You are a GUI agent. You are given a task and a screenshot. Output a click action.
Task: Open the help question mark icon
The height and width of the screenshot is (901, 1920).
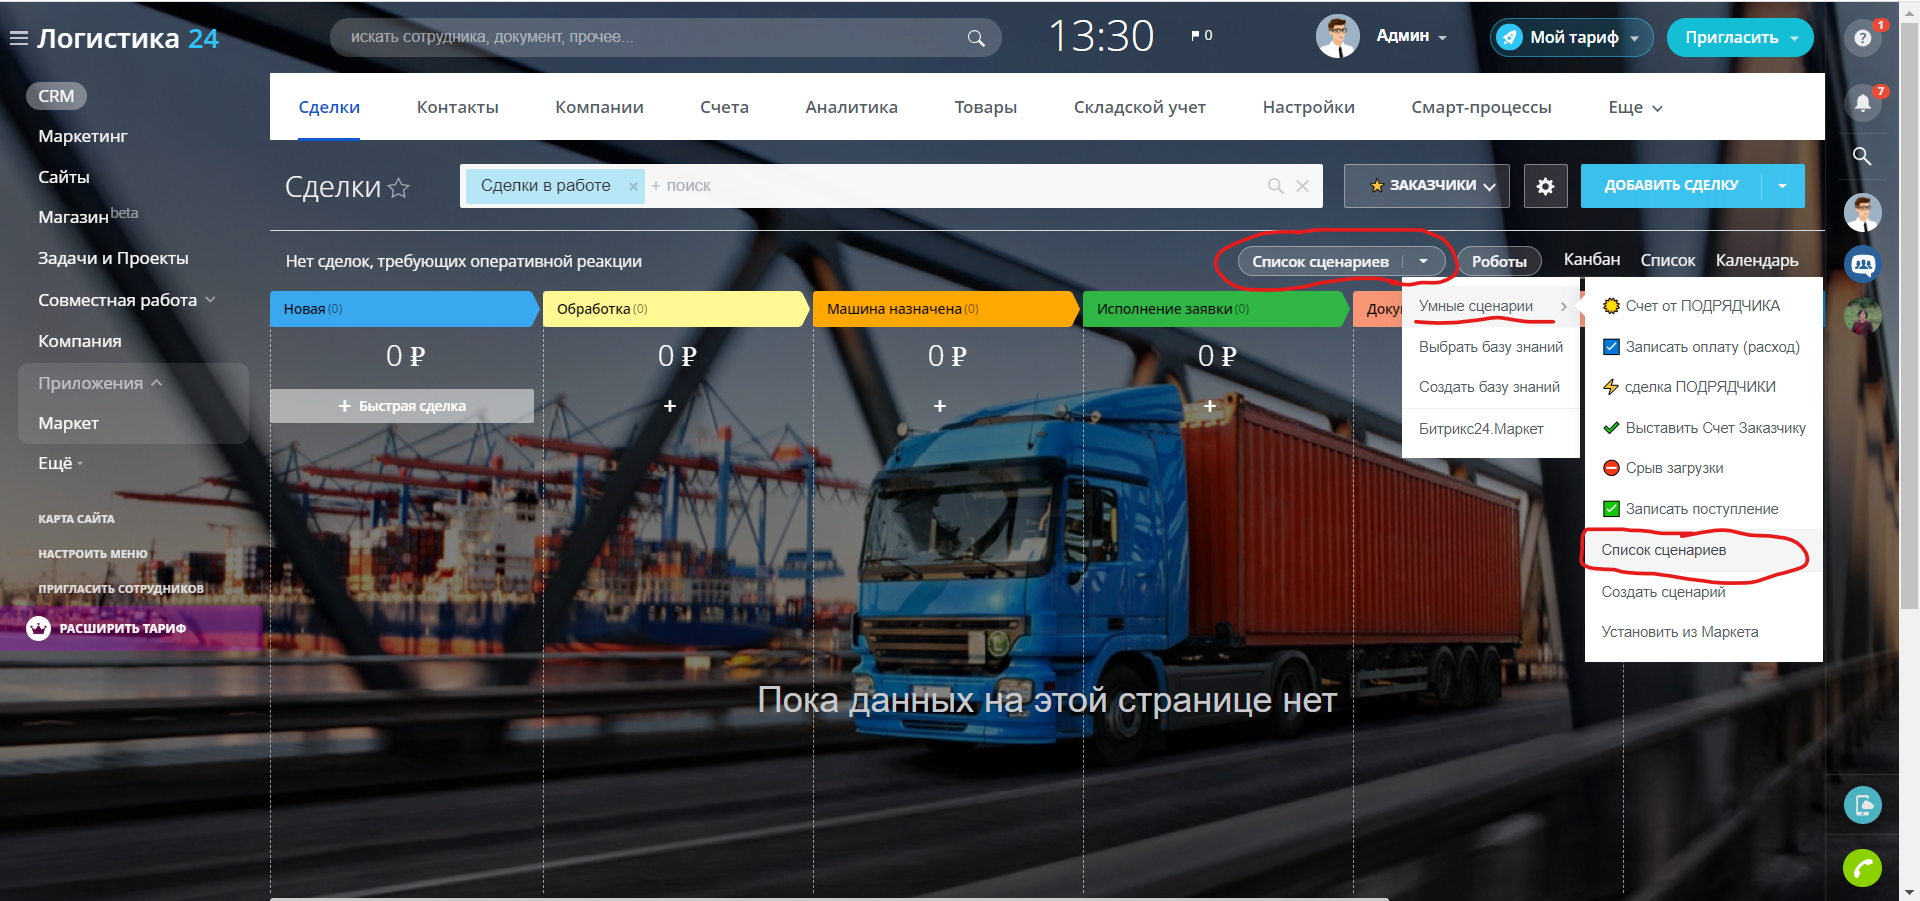click(x=1862, y=38)
